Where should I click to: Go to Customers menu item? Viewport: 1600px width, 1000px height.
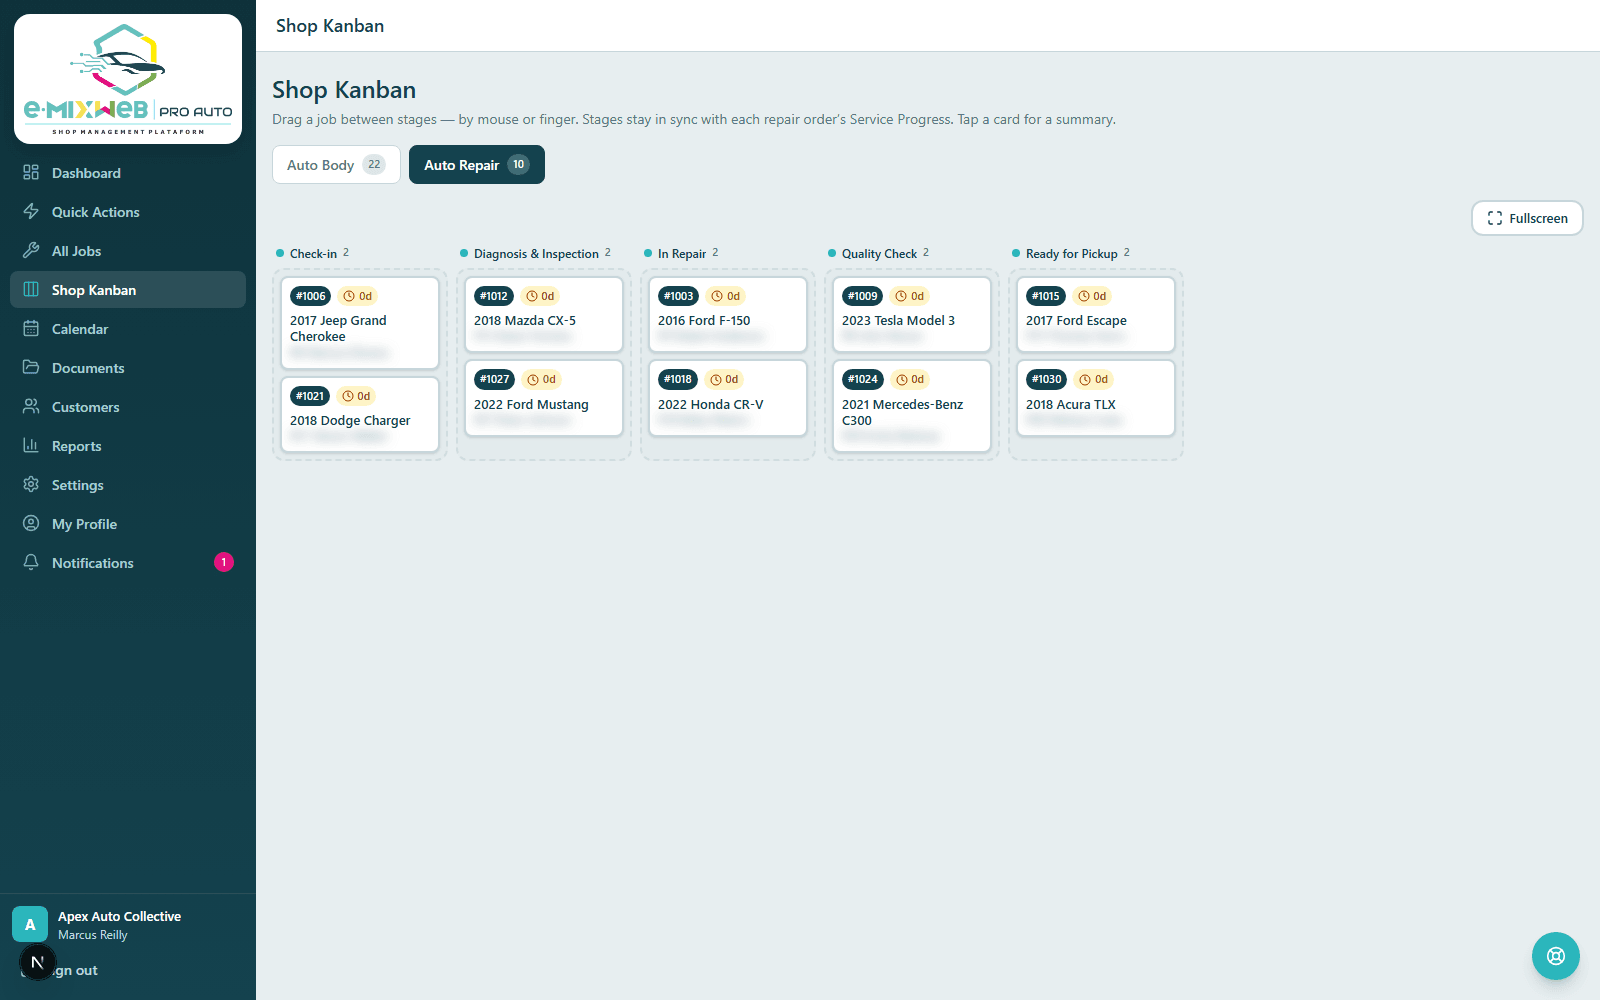tap(128, 407)
